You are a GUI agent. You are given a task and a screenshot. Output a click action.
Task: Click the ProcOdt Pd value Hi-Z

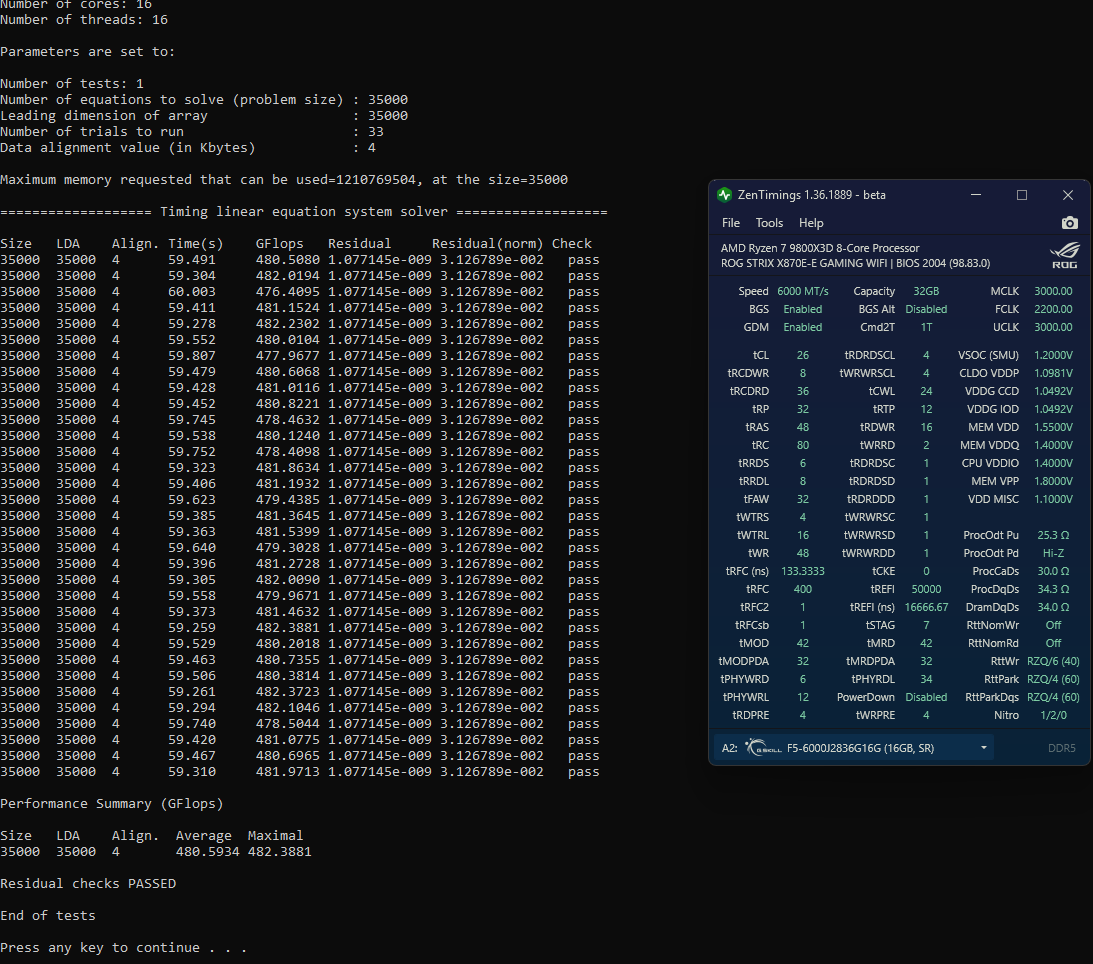[1053, 553]
